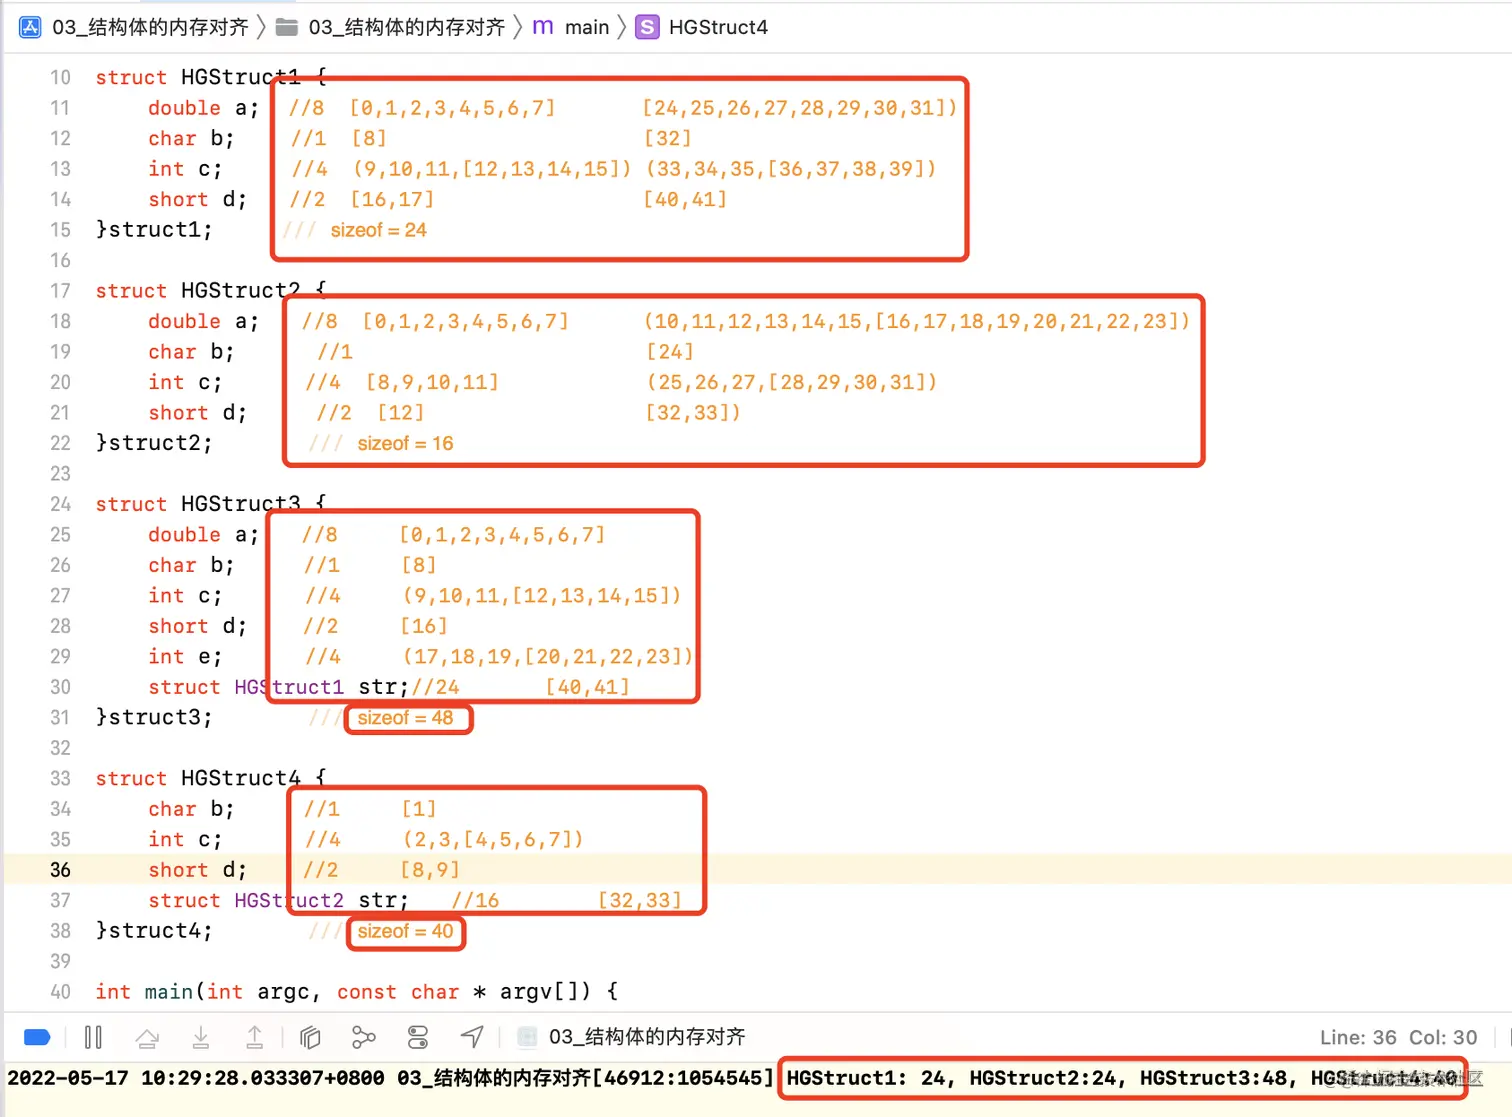The width and height of the screenshot is (1512, 1117).
Task: Click 'struct HGStruct2 str;' on line 37
Action: pyautogui.click(x=278, y=900)
